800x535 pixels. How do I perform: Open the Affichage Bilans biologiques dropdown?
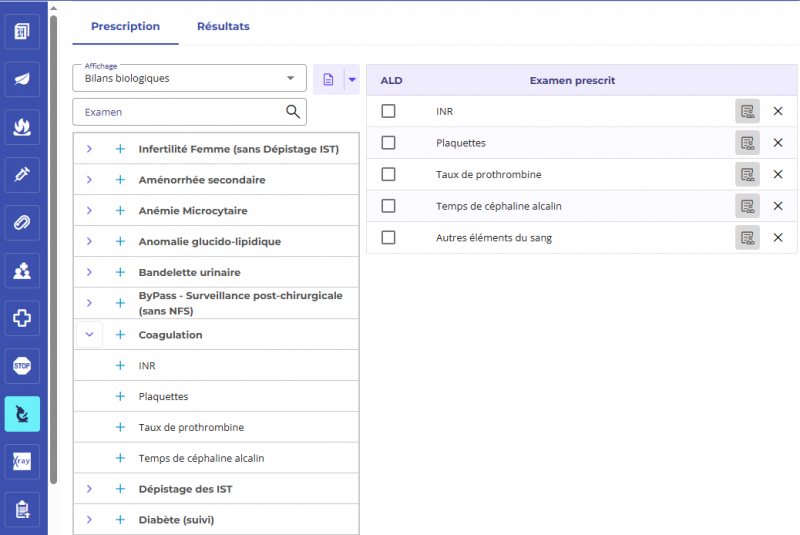point(189,78)
